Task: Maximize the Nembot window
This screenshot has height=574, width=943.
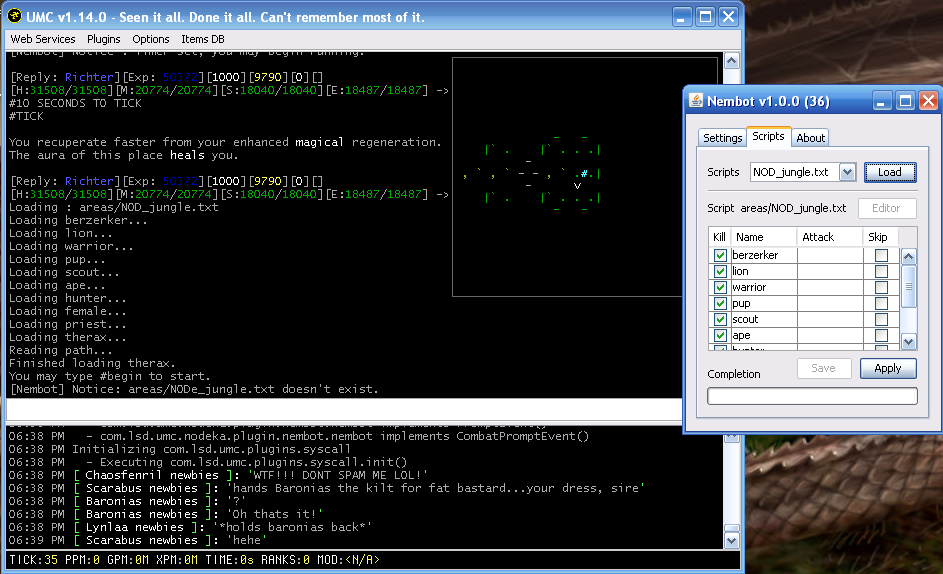Action: click(905, 101)
